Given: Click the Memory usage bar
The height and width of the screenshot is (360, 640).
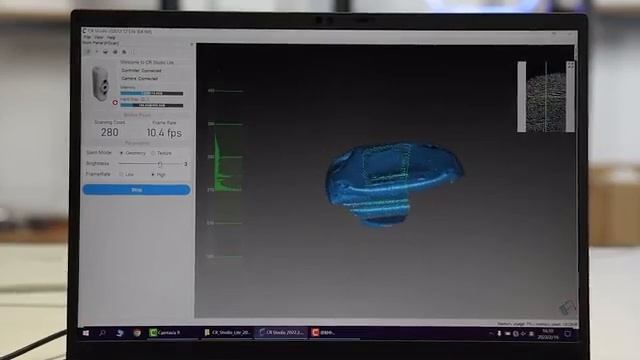Looking at the screenshot, I should pos(151,93).
